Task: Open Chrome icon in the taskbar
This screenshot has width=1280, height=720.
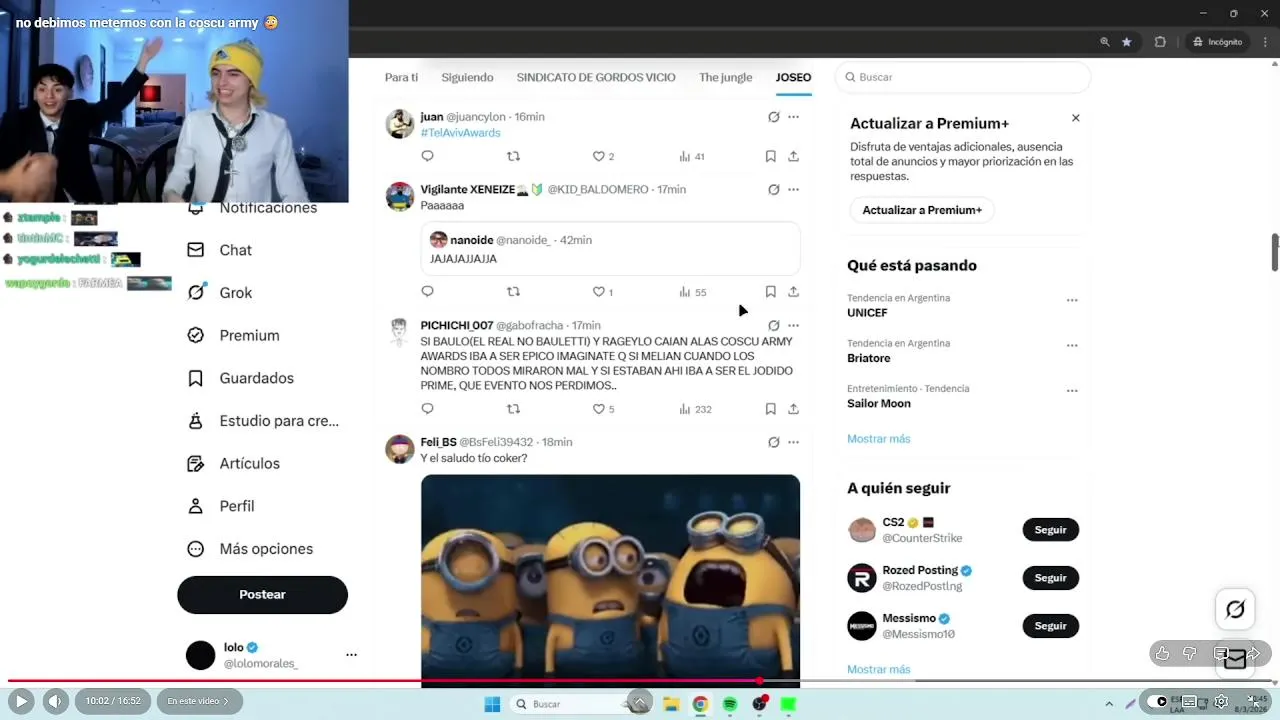Action: coord(700,704)
